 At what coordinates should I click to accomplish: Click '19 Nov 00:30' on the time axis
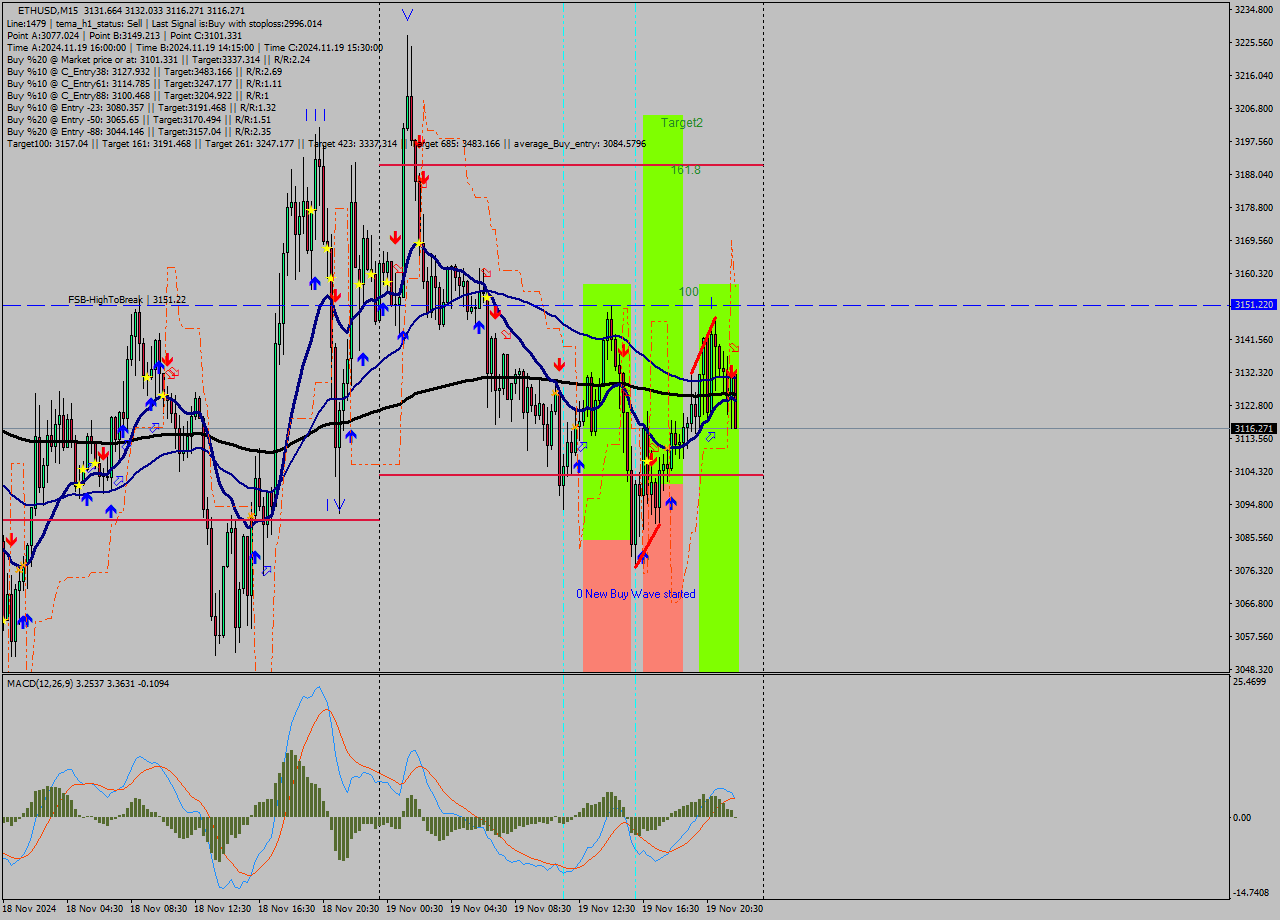(x=415, y=909)
